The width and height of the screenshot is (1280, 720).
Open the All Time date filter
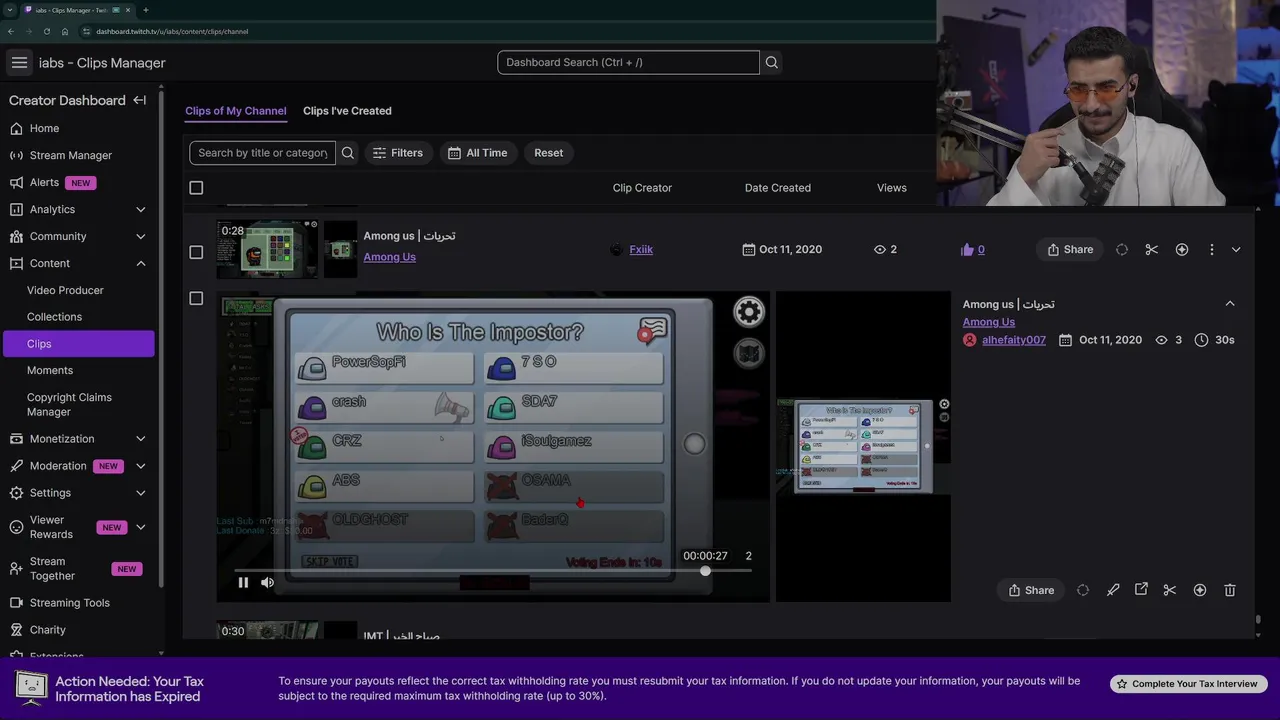[x=477, y=153]
